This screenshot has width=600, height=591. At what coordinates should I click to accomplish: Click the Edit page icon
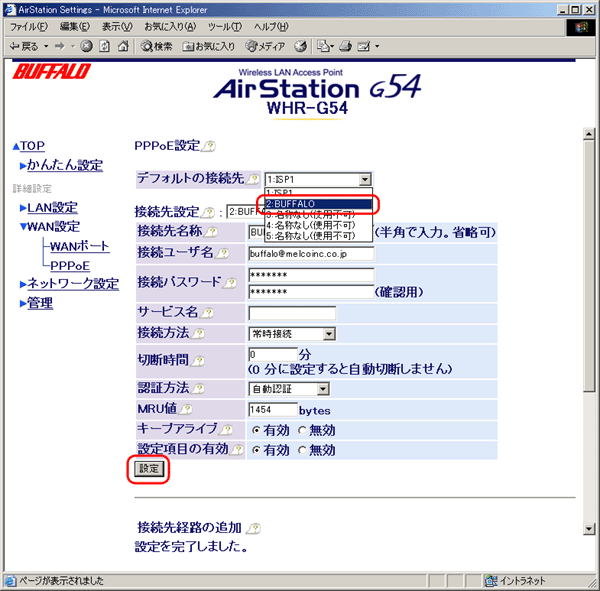click(364, 46)
